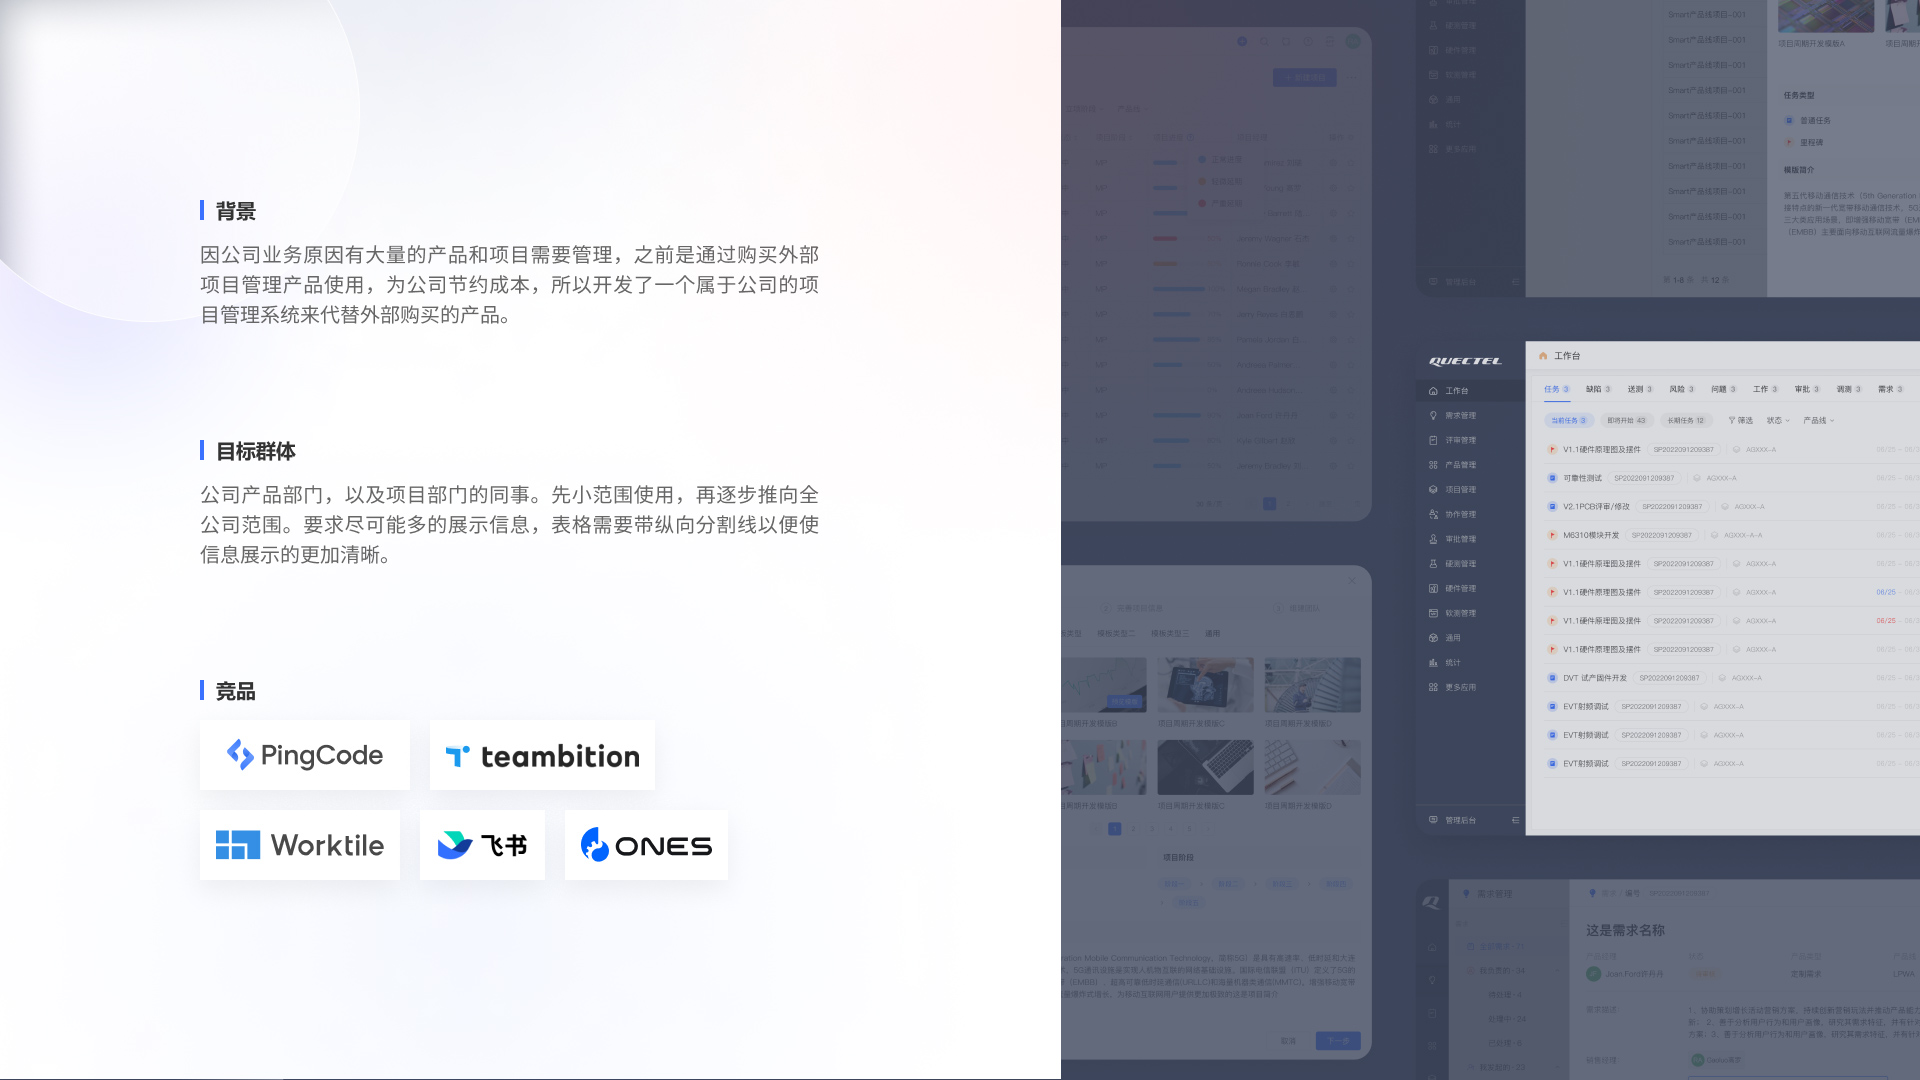This screenshot has height=1080, width=1920.
Task: Click 这是需求名称 title in bottom mockup
Action: pyautogui.click(x=1625, y=930)
